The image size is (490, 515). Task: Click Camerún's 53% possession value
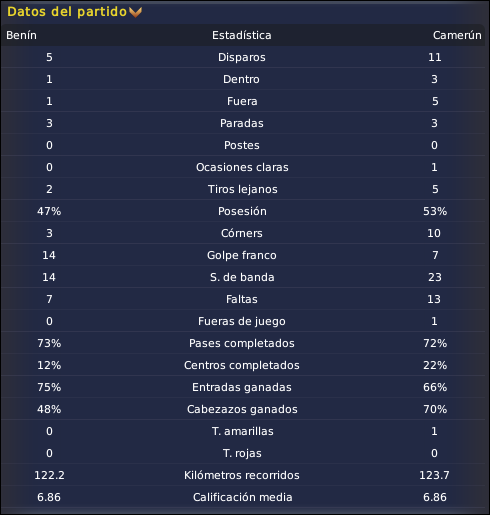point(435,211)
